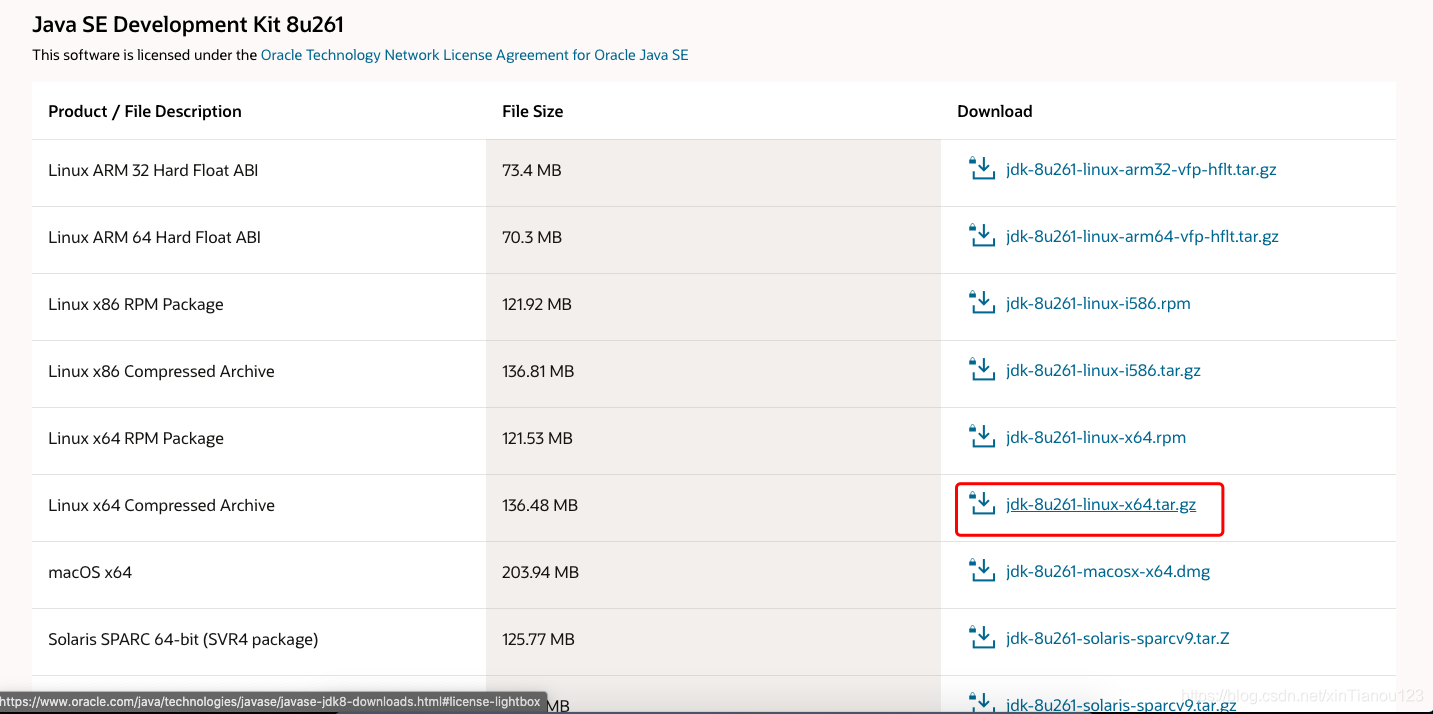Select Linux x64 Compressed Archive text
This screenshot has height=714, width=1433.
(x=161, y=505)
